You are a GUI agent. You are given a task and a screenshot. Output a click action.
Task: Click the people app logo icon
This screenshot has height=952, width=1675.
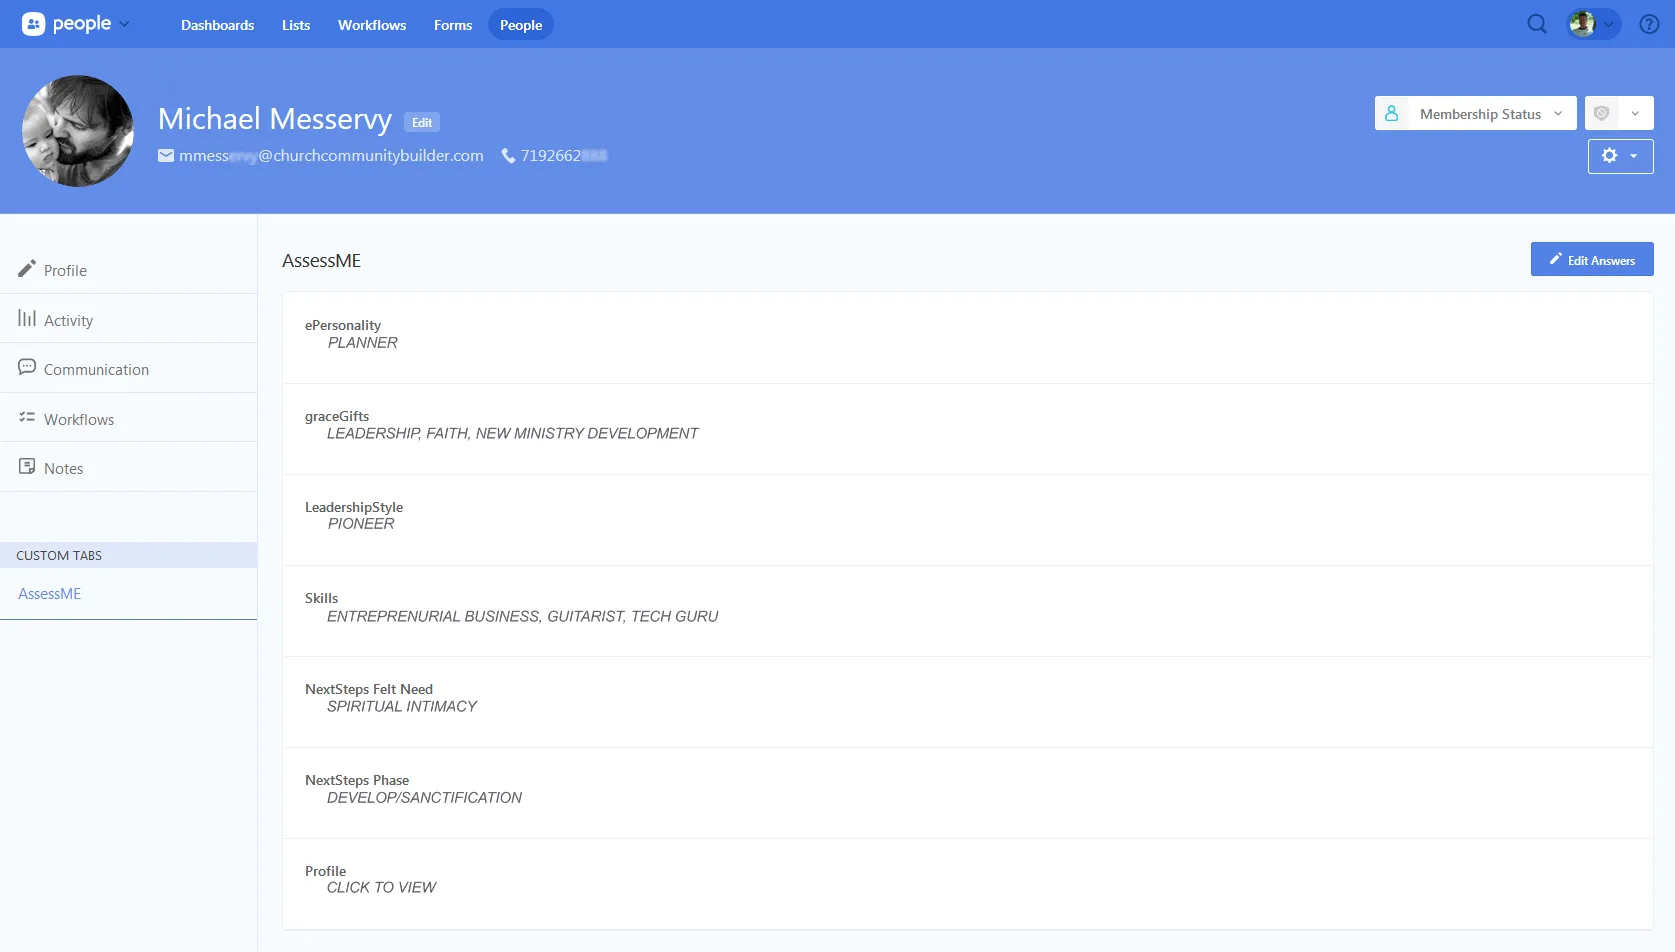point(34,24)
